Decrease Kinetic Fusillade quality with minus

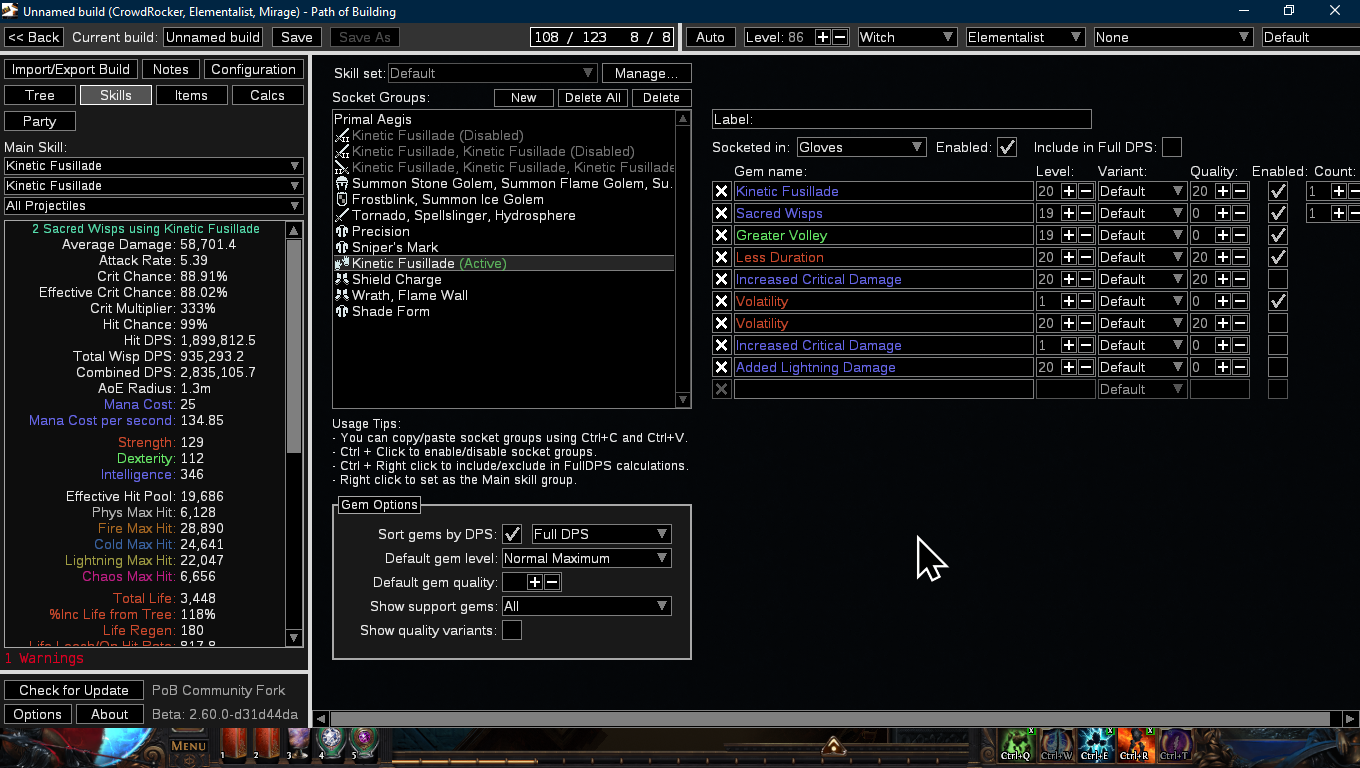coord(1239,191)
